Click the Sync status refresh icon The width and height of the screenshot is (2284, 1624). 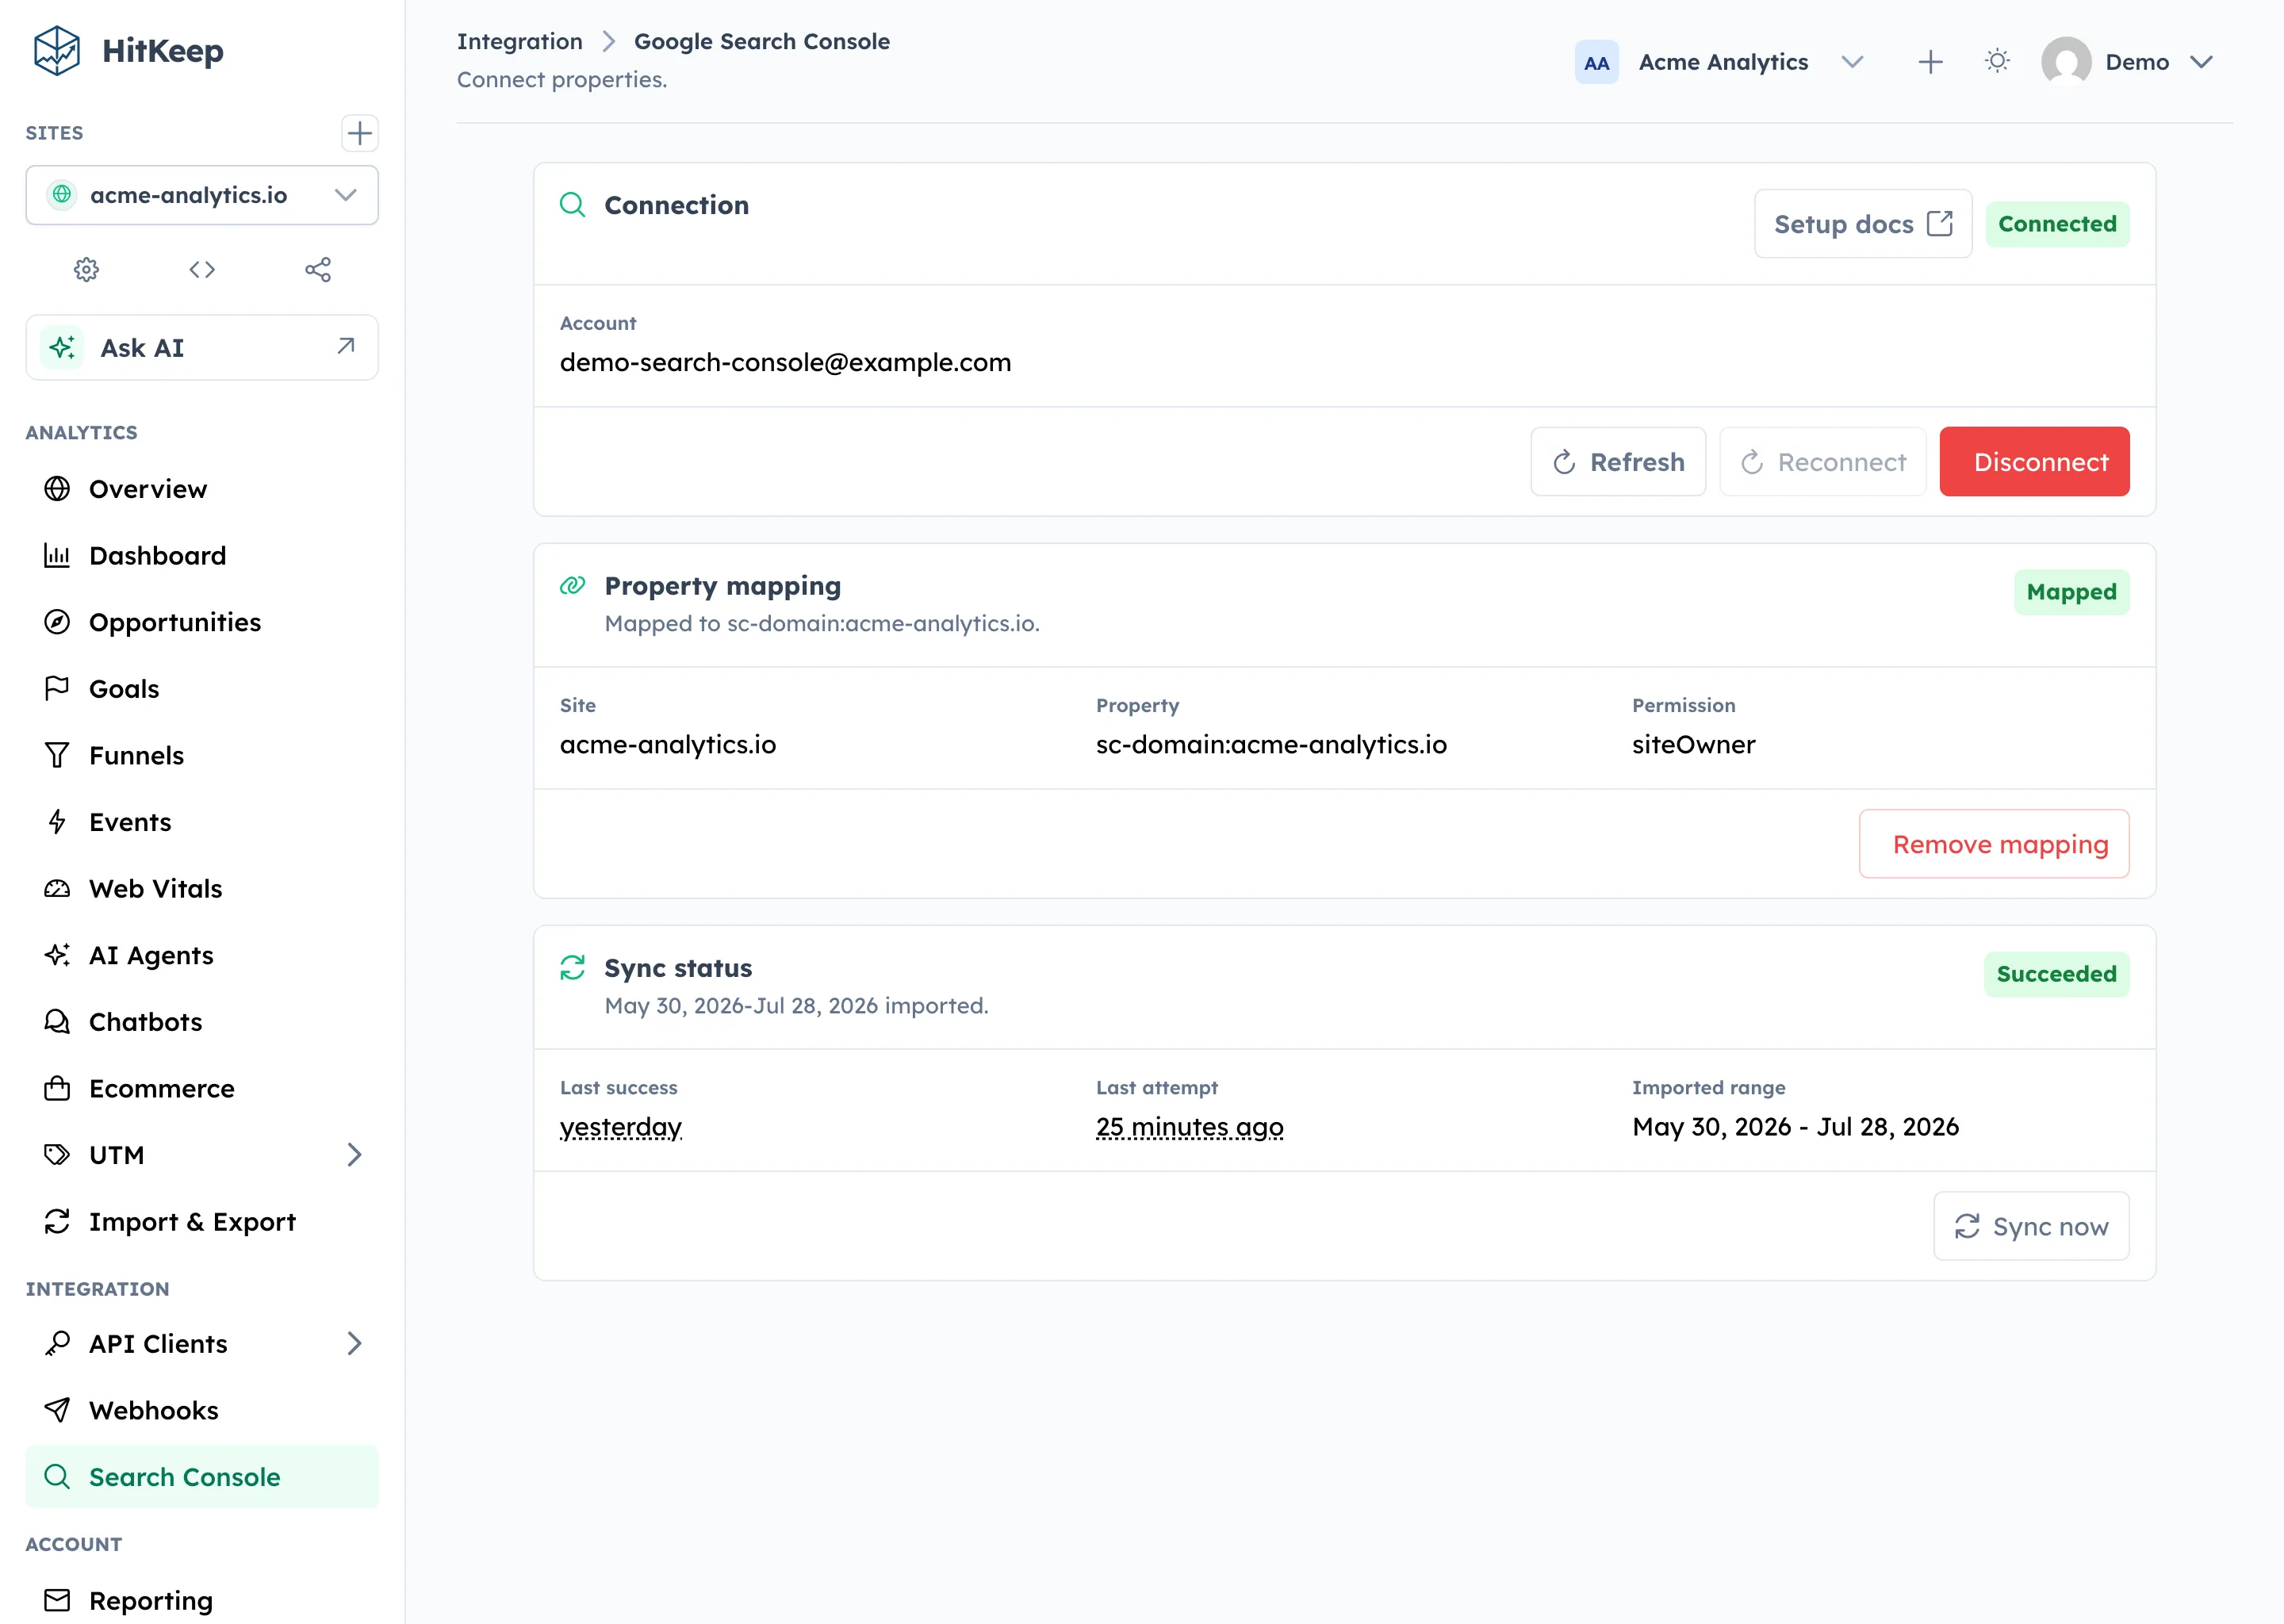click(573, 968)
